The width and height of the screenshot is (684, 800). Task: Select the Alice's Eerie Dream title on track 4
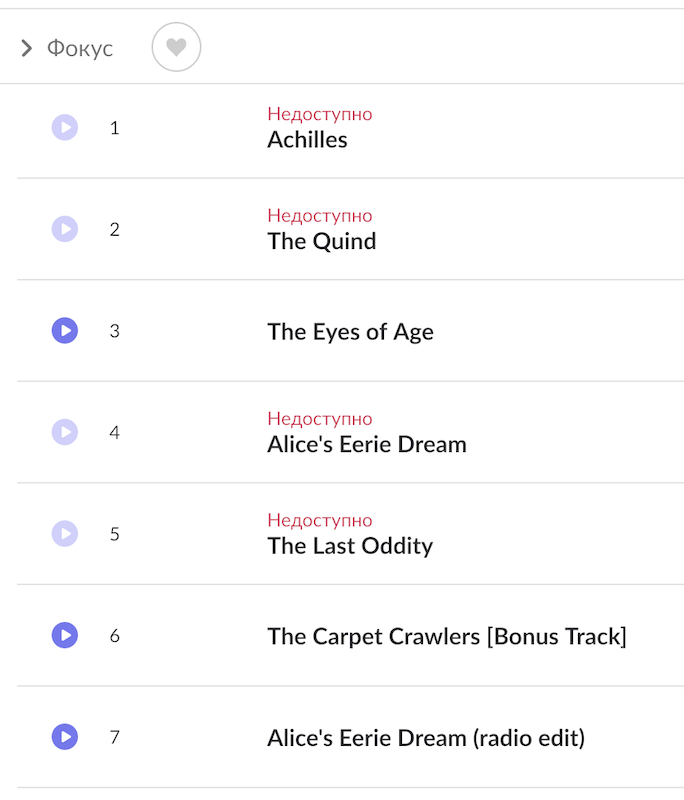pyautogui.click(x=366, y=445)
